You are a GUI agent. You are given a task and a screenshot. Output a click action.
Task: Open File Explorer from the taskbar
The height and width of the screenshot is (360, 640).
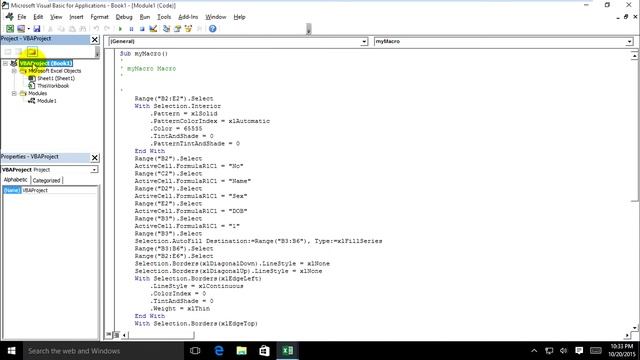pyautogui.click(x=242, y=351)
